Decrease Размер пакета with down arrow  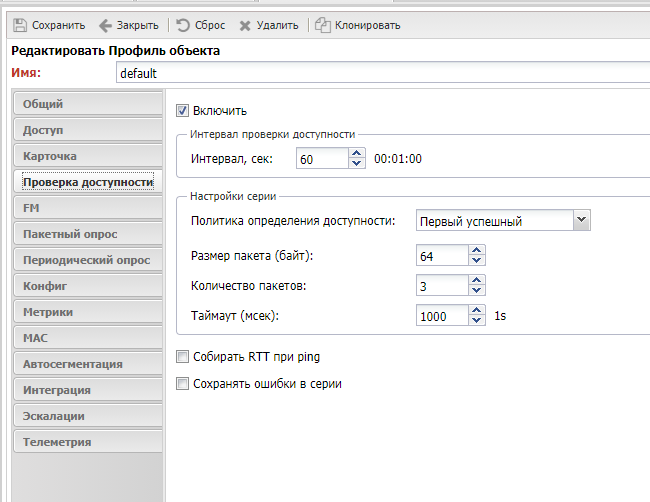coord(477,260)
